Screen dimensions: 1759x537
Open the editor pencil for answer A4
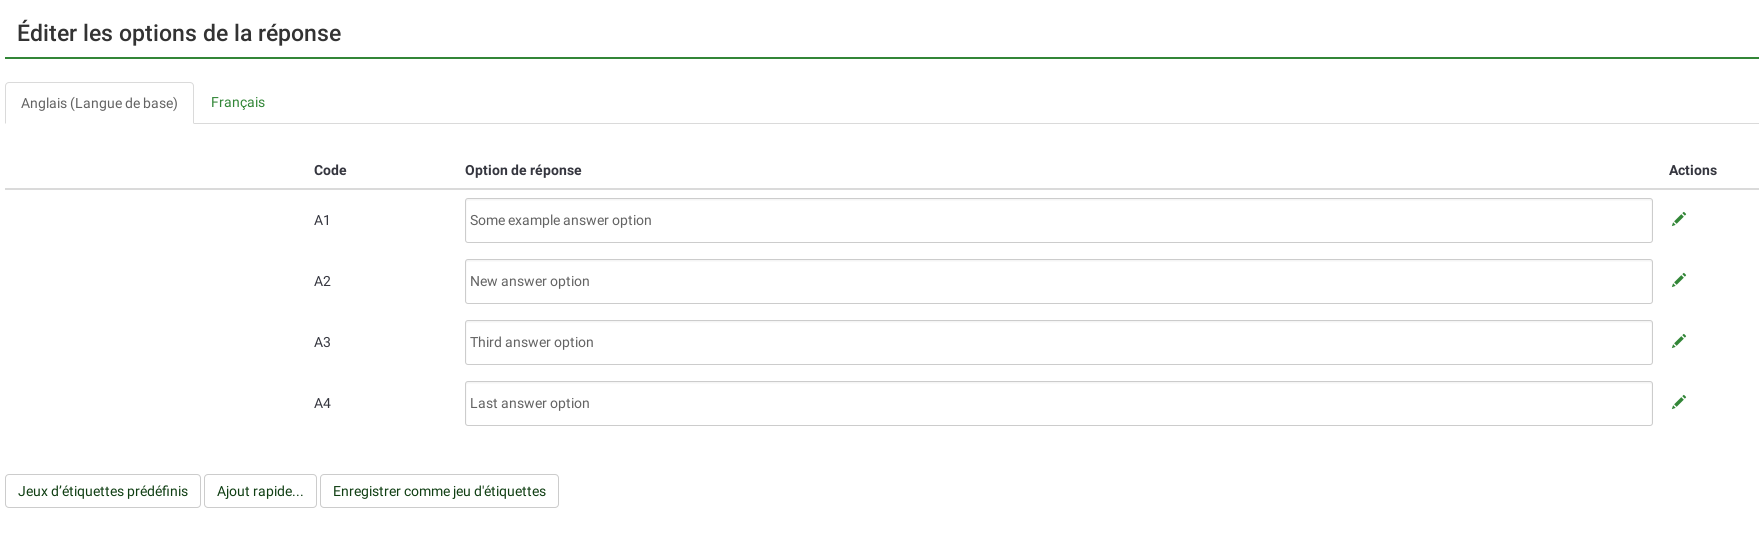tap(1679, 402)
